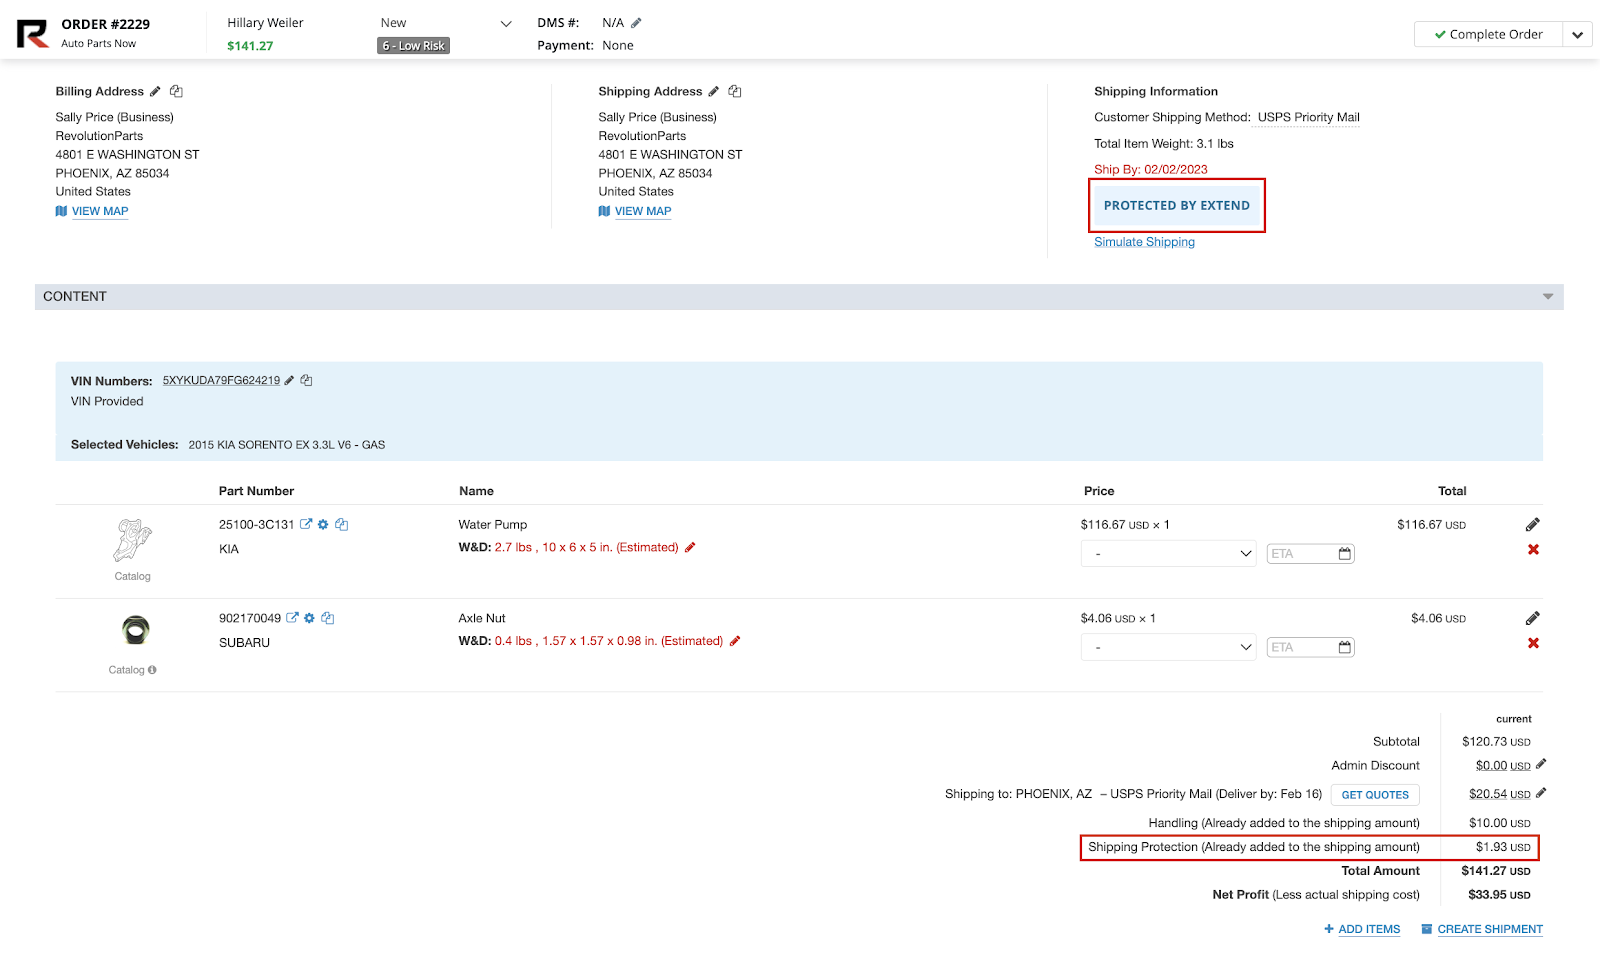1600x966 pixels.
Task: Open the Complete Order arrow menu
Action: pyautogui.click(x=1577, y=34)
